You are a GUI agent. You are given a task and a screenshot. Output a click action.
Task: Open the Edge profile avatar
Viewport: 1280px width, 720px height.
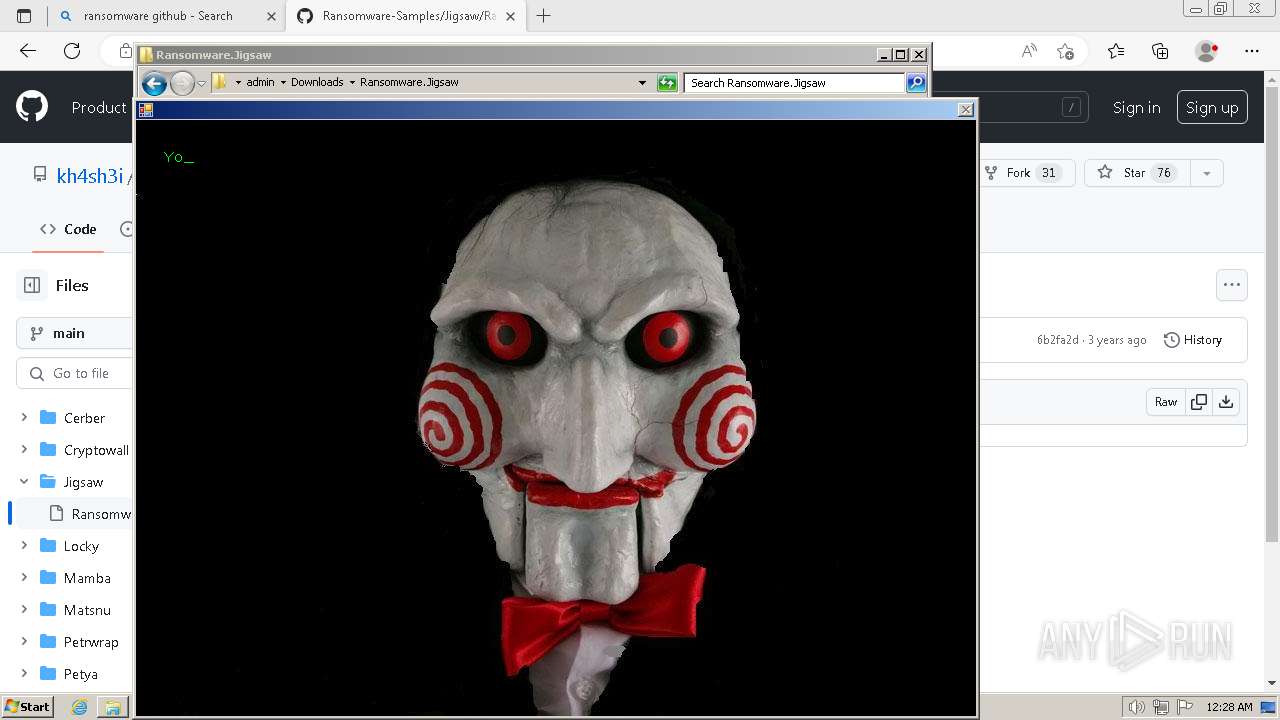pos(1207,51)
